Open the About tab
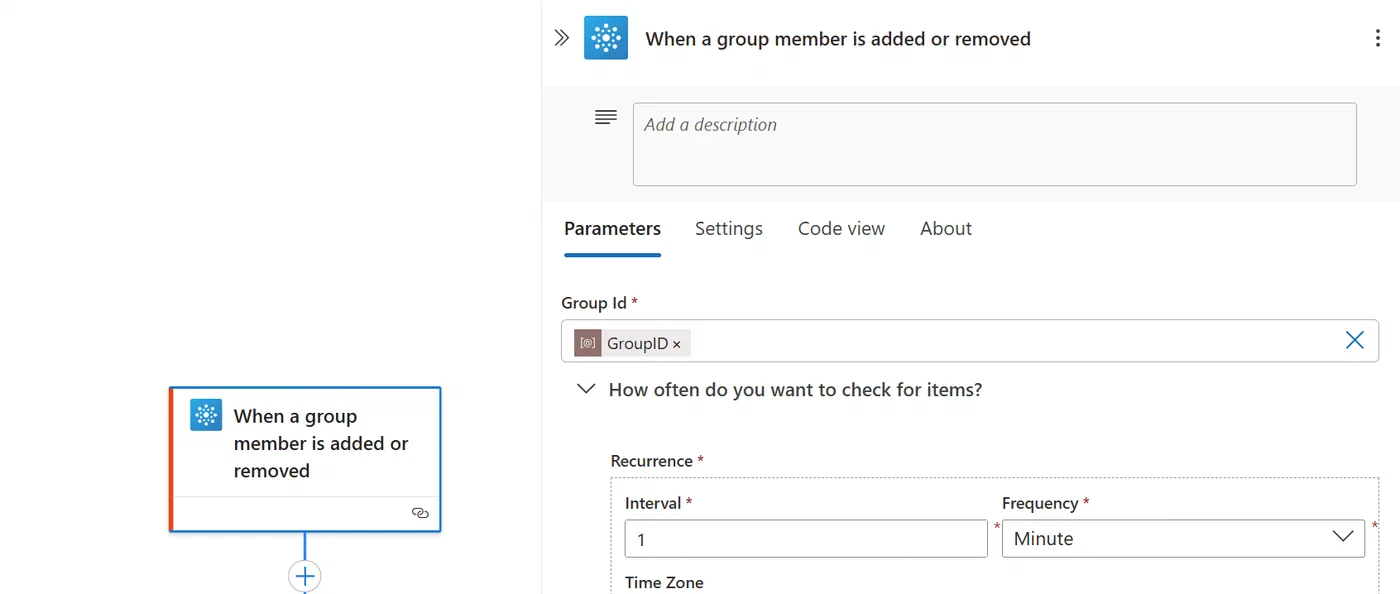Screen dimensions: 1400x594 pos(946,228)
